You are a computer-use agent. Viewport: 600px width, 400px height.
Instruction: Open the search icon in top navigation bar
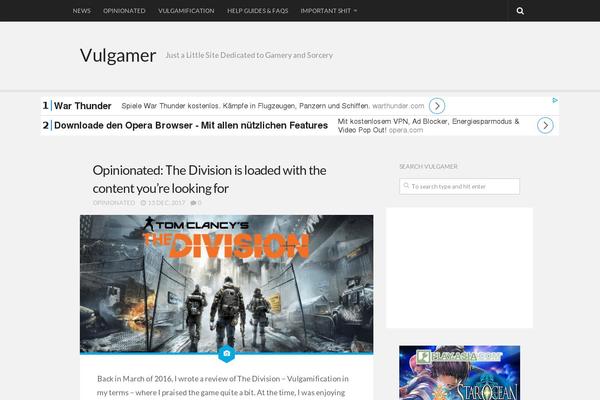(x=520, y=11)
